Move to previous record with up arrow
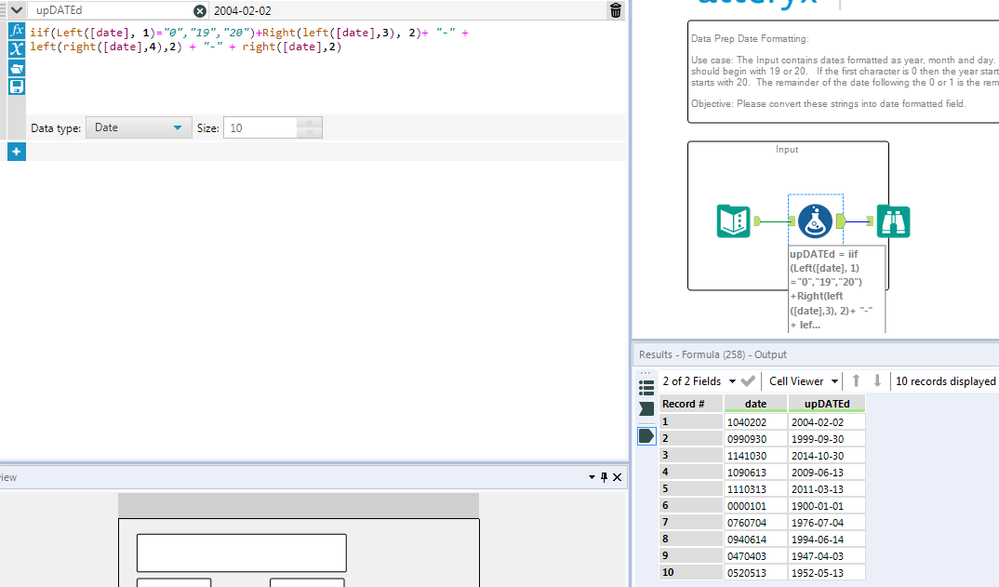The height and width of the screenshot is (587, 999). click(x=856, y=380)
